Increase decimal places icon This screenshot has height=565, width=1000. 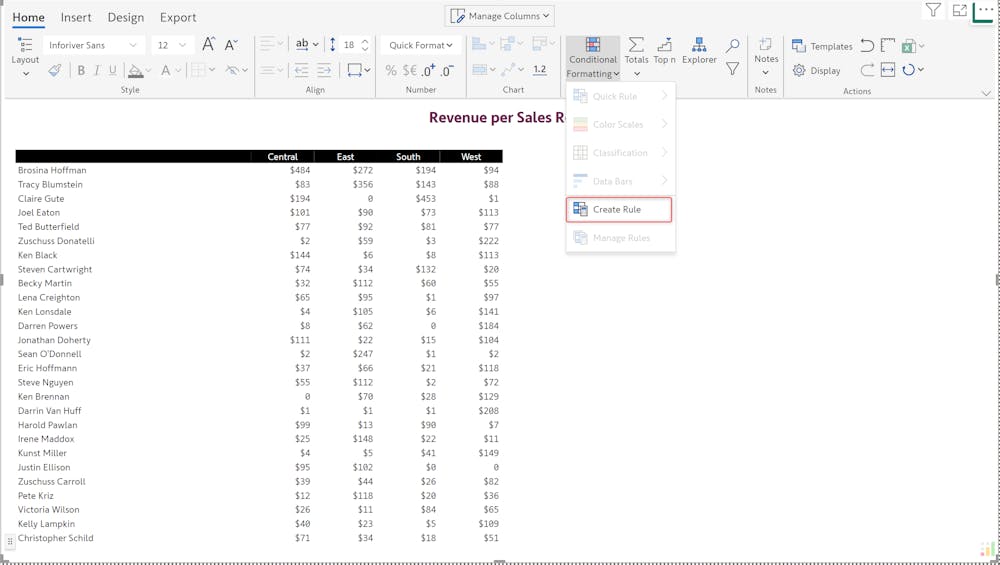point(429,70)
